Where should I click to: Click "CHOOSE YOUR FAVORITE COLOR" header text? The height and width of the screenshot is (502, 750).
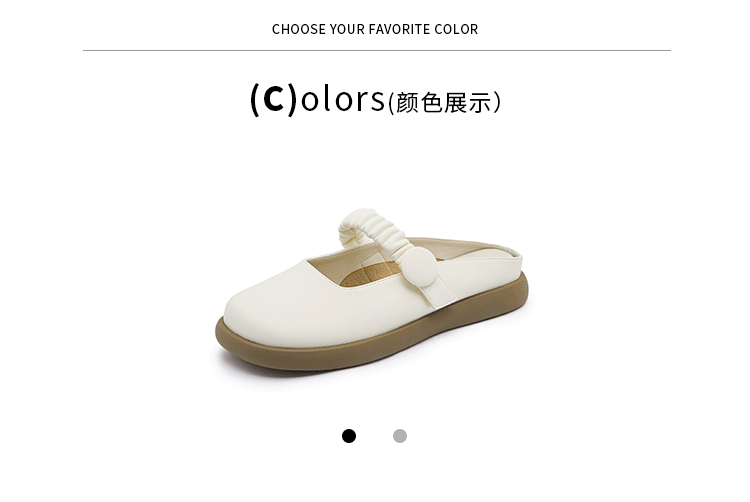(x=375, y=29)
